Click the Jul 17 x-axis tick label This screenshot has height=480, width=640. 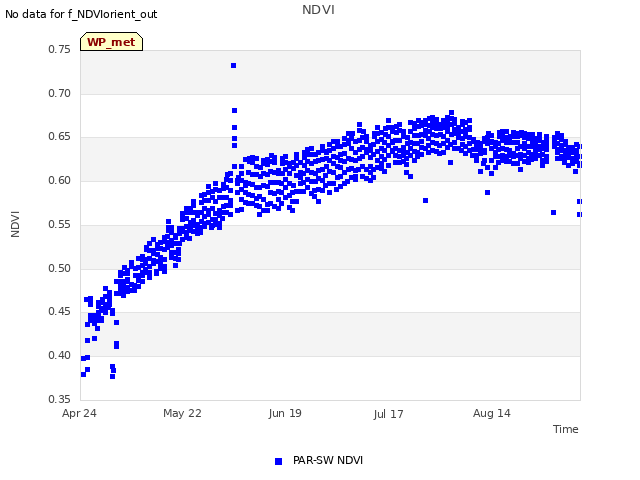[388, 414]
